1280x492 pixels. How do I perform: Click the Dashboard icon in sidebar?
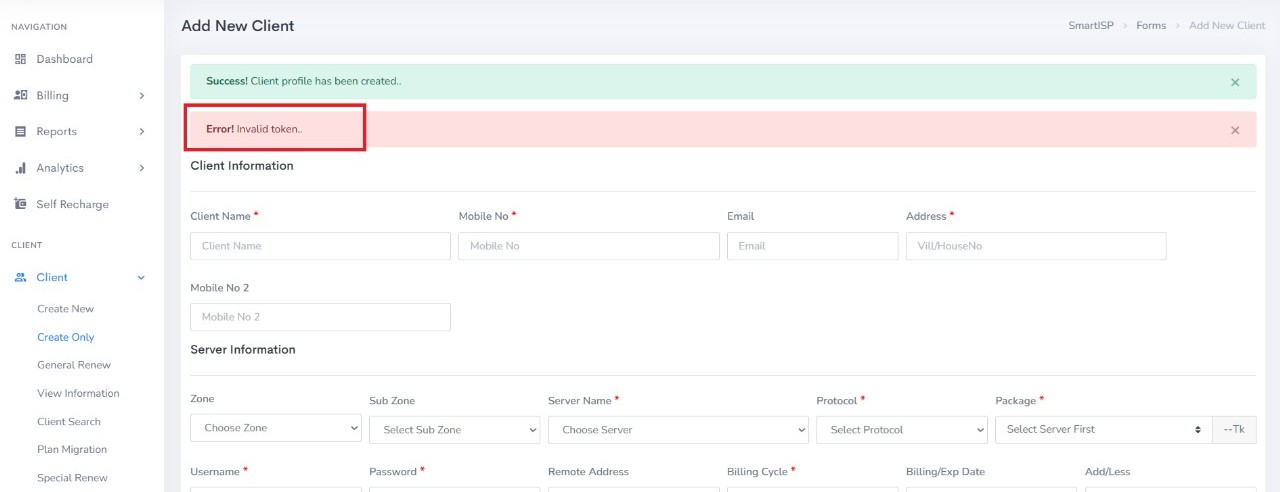(20, 59)
